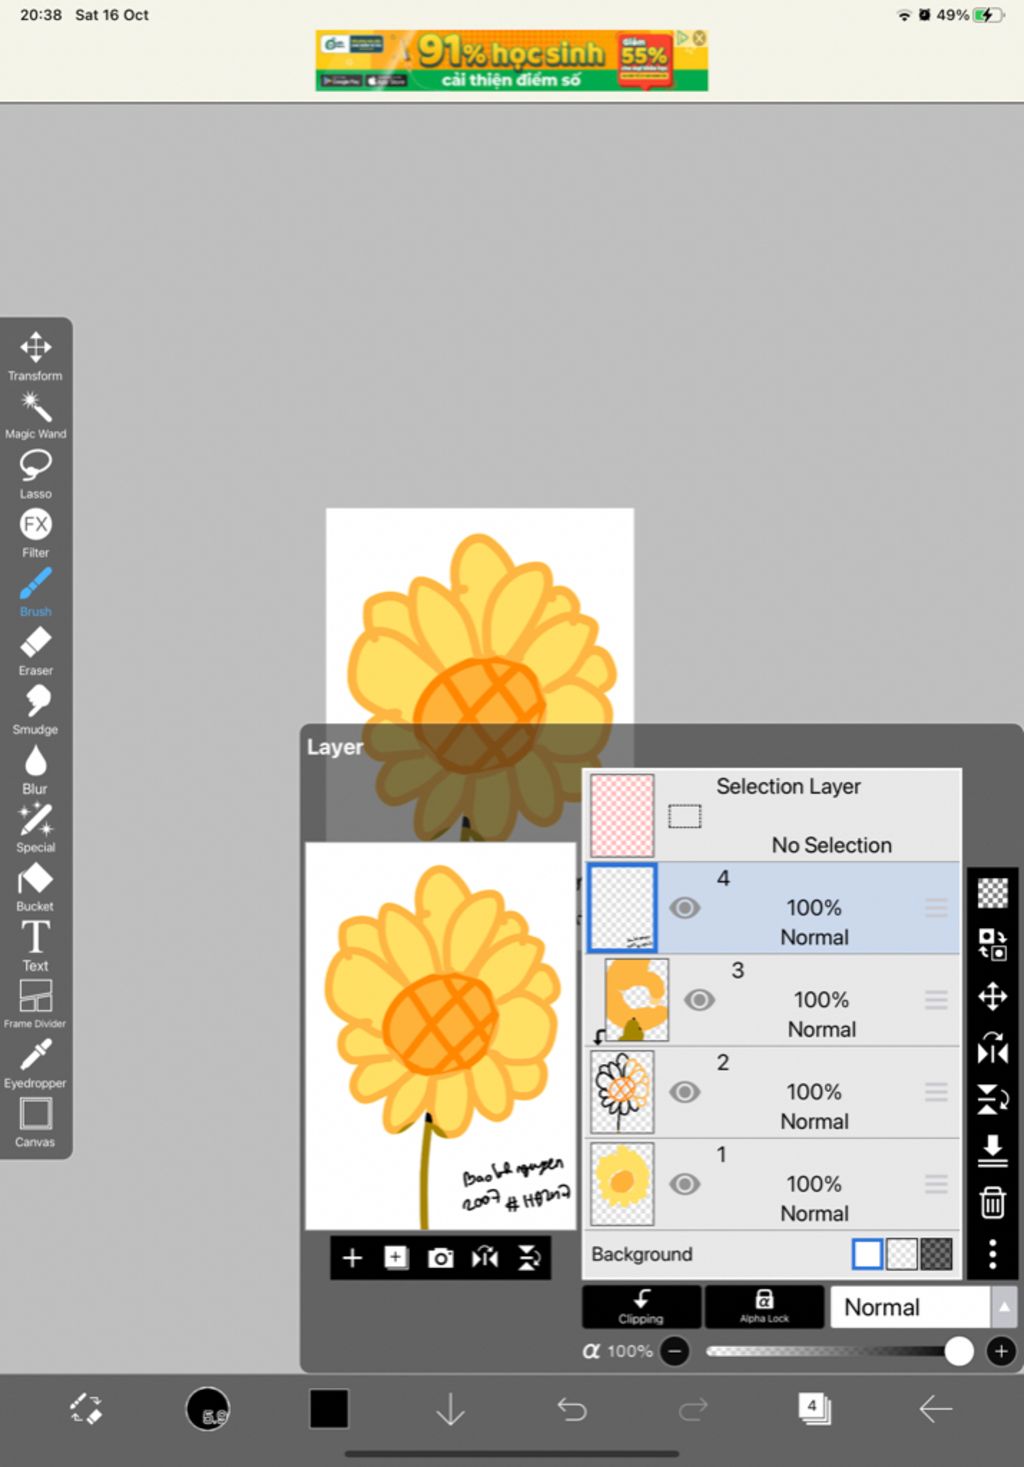This screenshot has height=1467, width=1024.
Task: Tap the Wi-Fi status icon
Action: pos(904,15)
